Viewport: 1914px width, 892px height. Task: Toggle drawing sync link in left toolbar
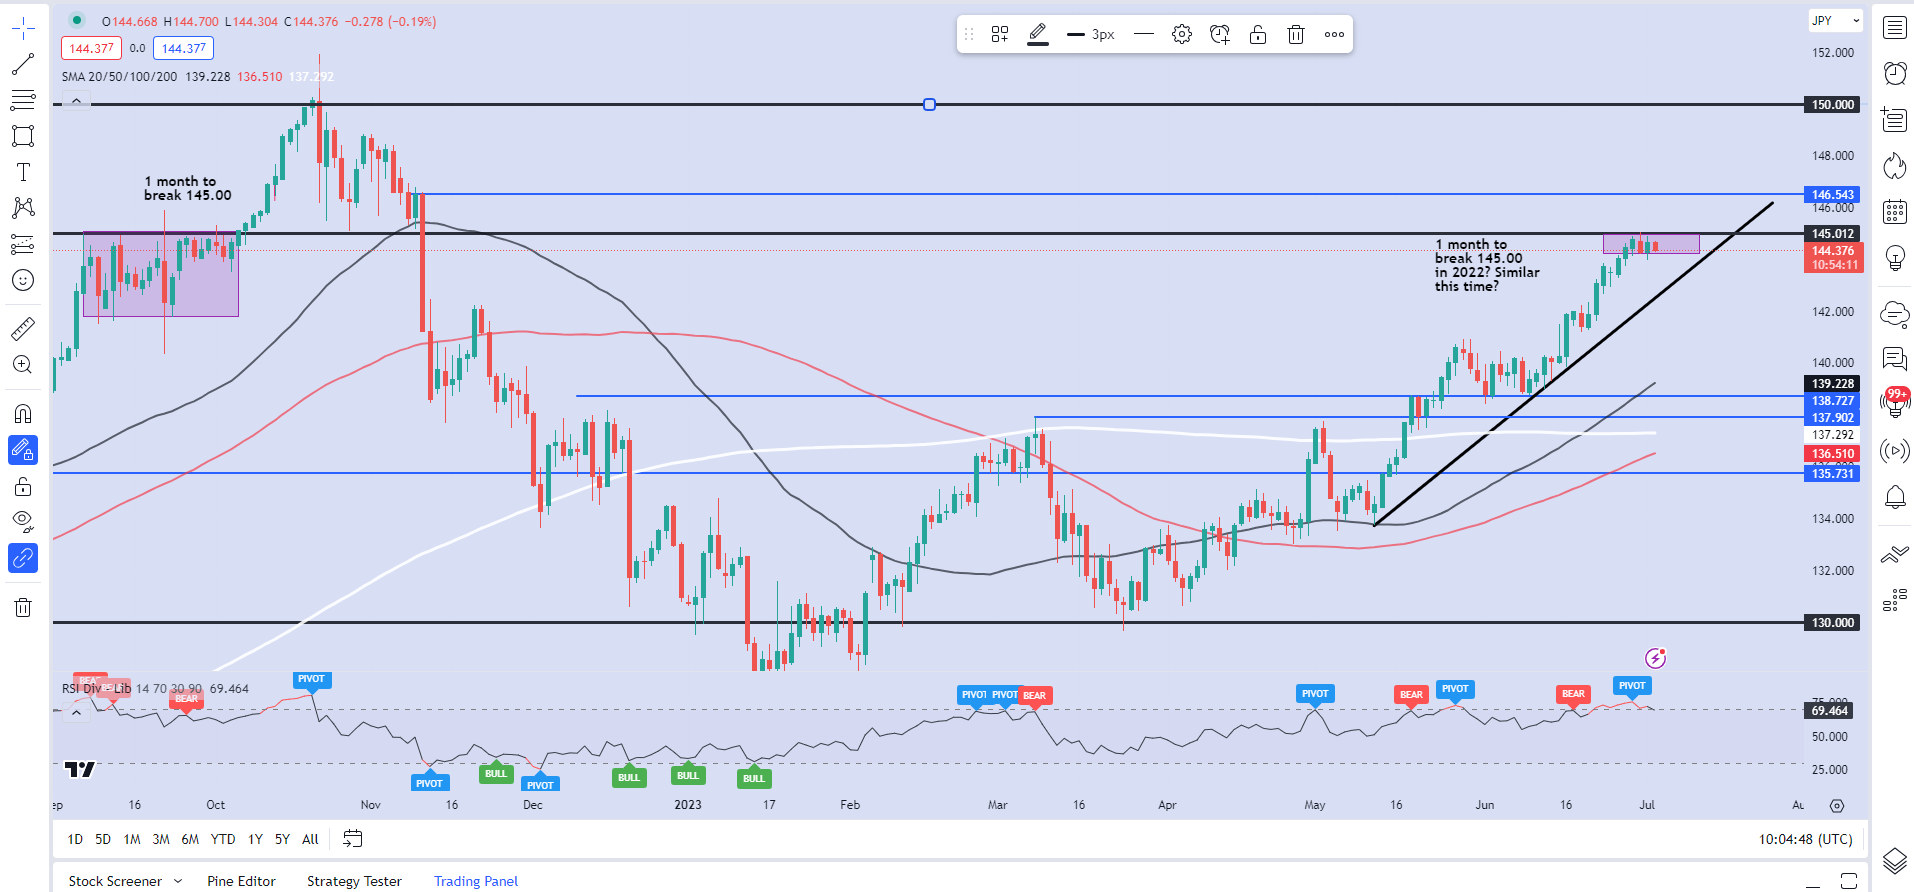coord(23,558)
